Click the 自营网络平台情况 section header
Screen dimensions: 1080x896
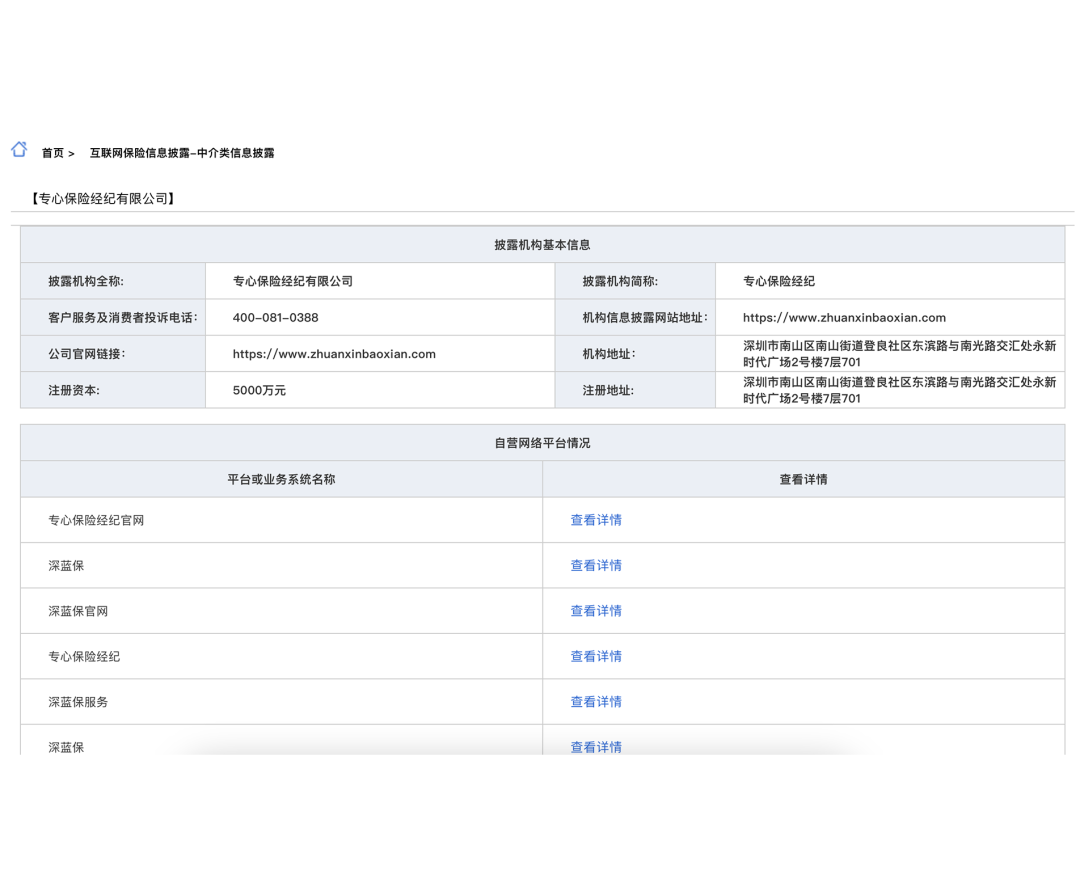[x=542, y=443]
